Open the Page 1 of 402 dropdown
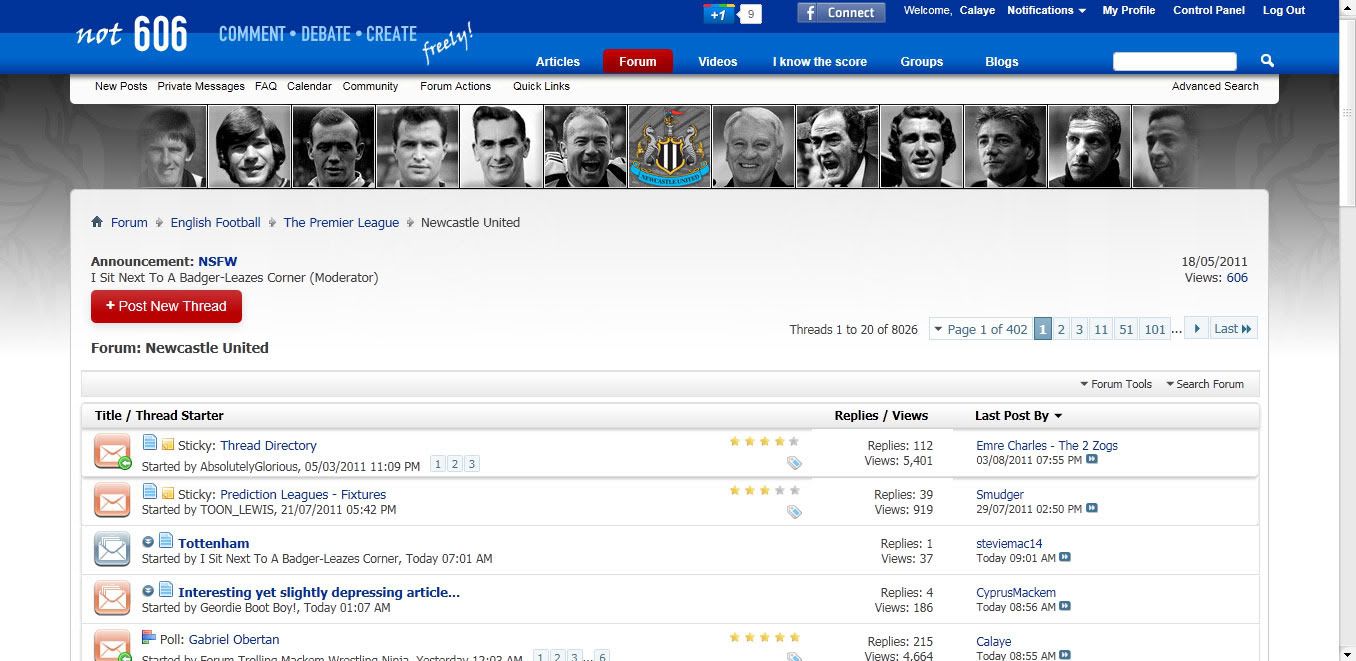Screen dimensions: 1356x661 979,329
